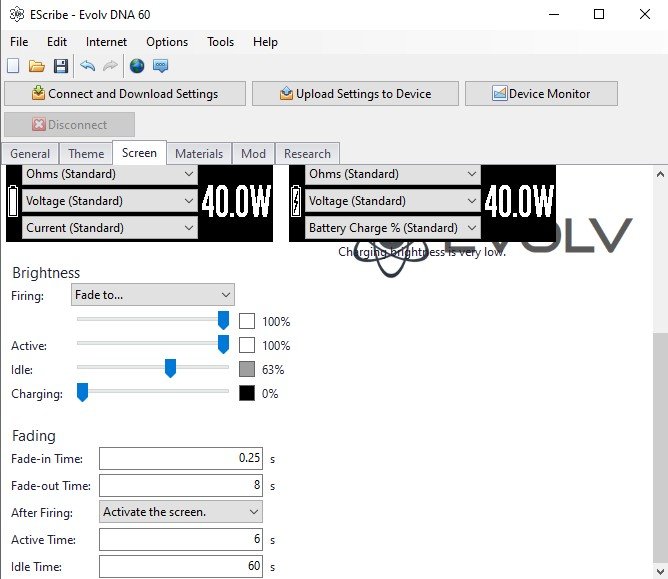Open the File menu
Image resolution: width=668 pixels, height=579 pixels.
(19, 42)
